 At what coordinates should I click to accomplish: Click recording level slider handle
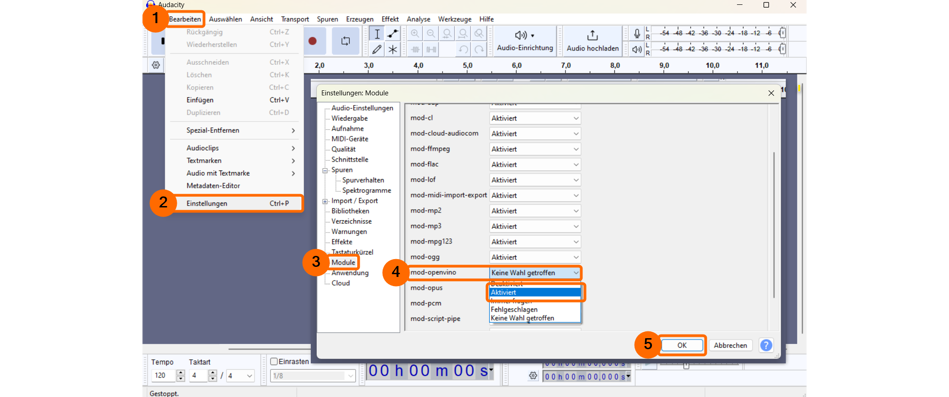pyautogui.click(x=783, y=34)
